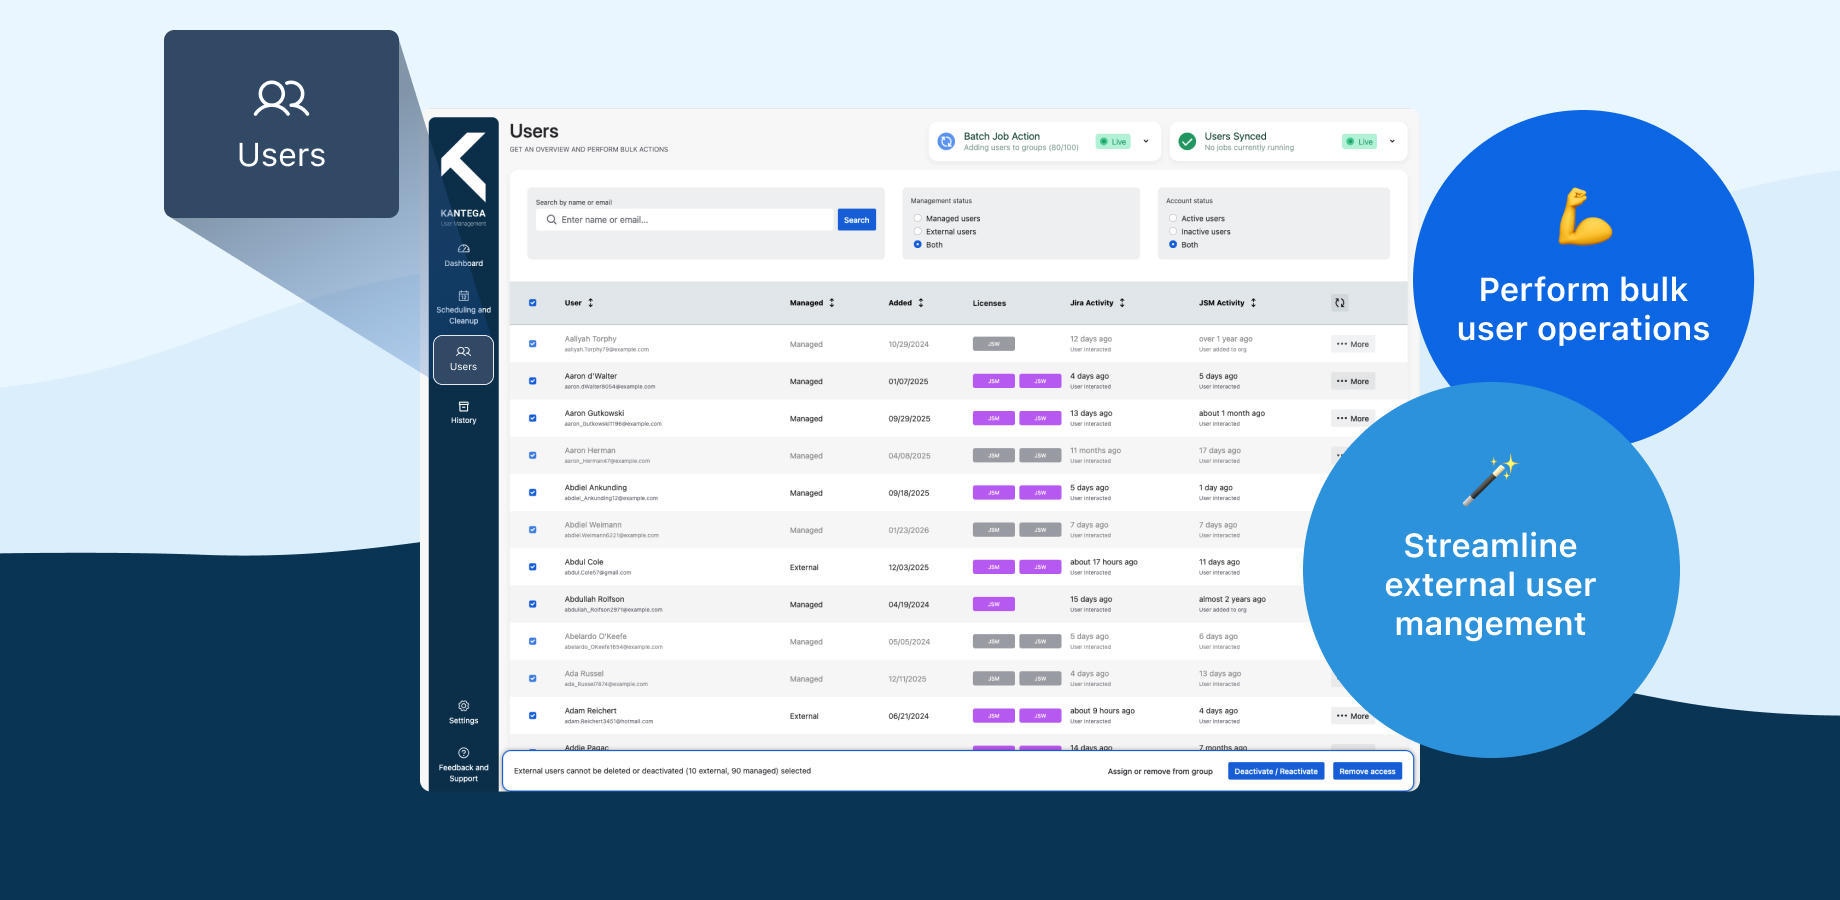The width and height of the screenshot is (1840, 900).
Task: Click the blue Search button
Action: point(856,220)
